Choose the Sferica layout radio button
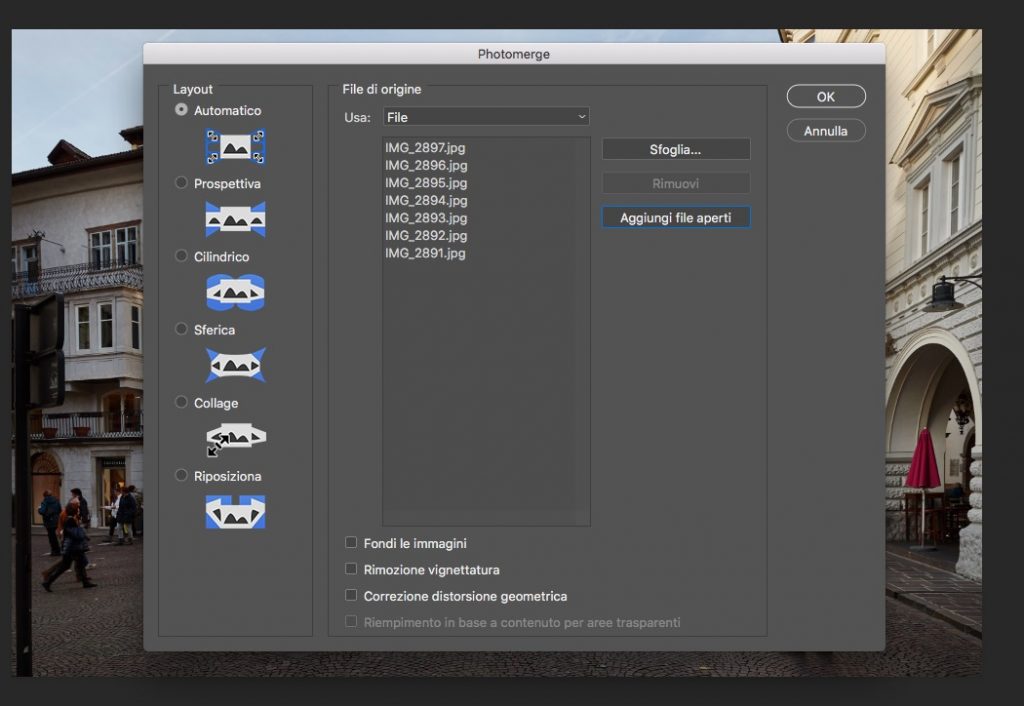The width and height of the screenshot is (1024, 706). [x=182, y=329]
